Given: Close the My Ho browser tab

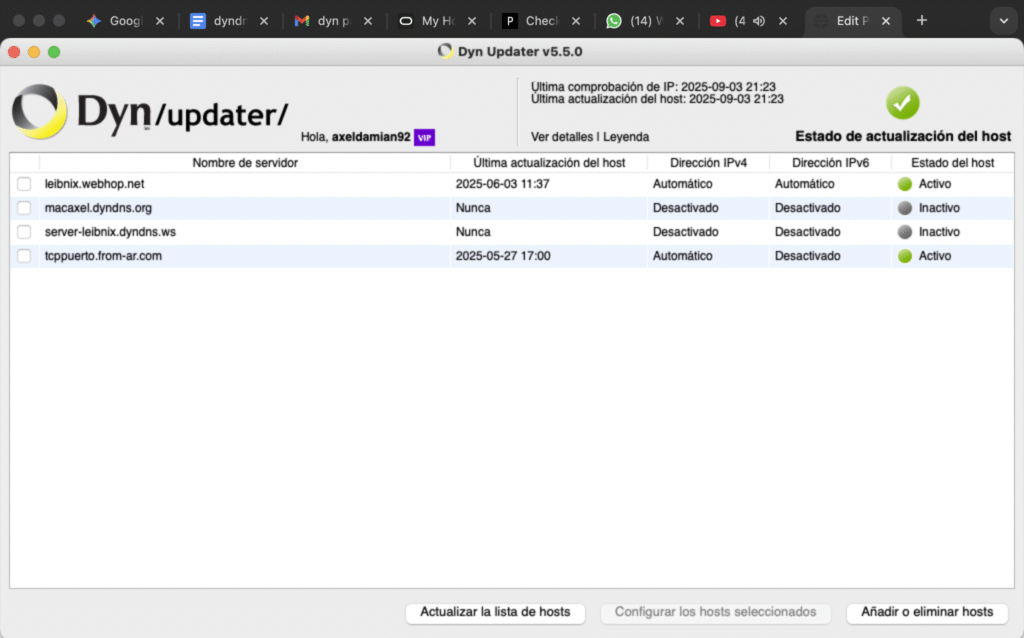Looking at the screenshot, I should [472, 21].
